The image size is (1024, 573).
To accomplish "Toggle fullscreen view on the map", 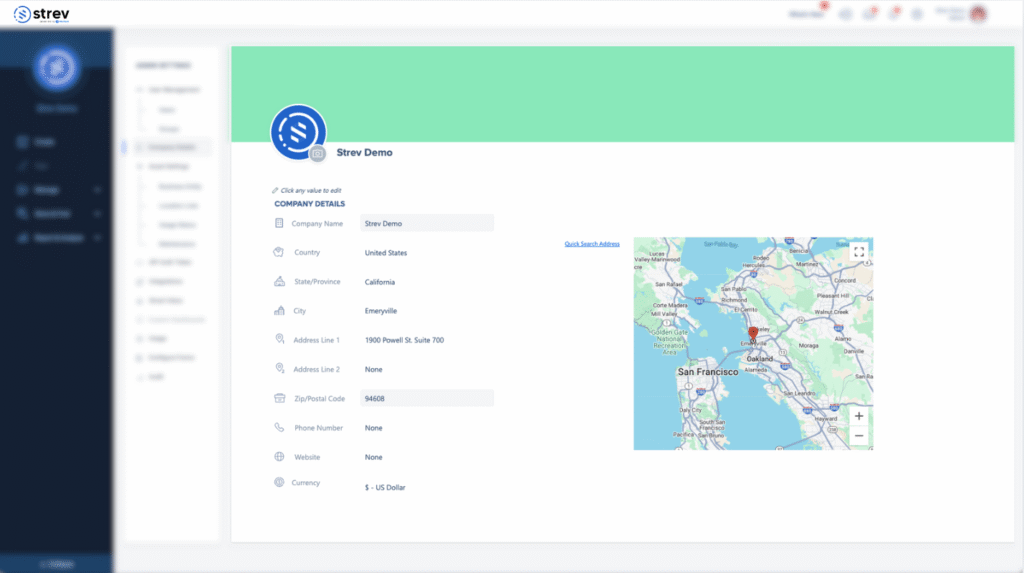I will (x=859, y=252).
